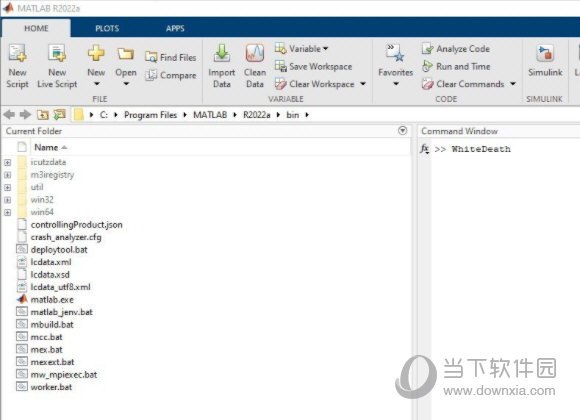
Task: Click MATLAB in address path
Action: tap(210, 115)
